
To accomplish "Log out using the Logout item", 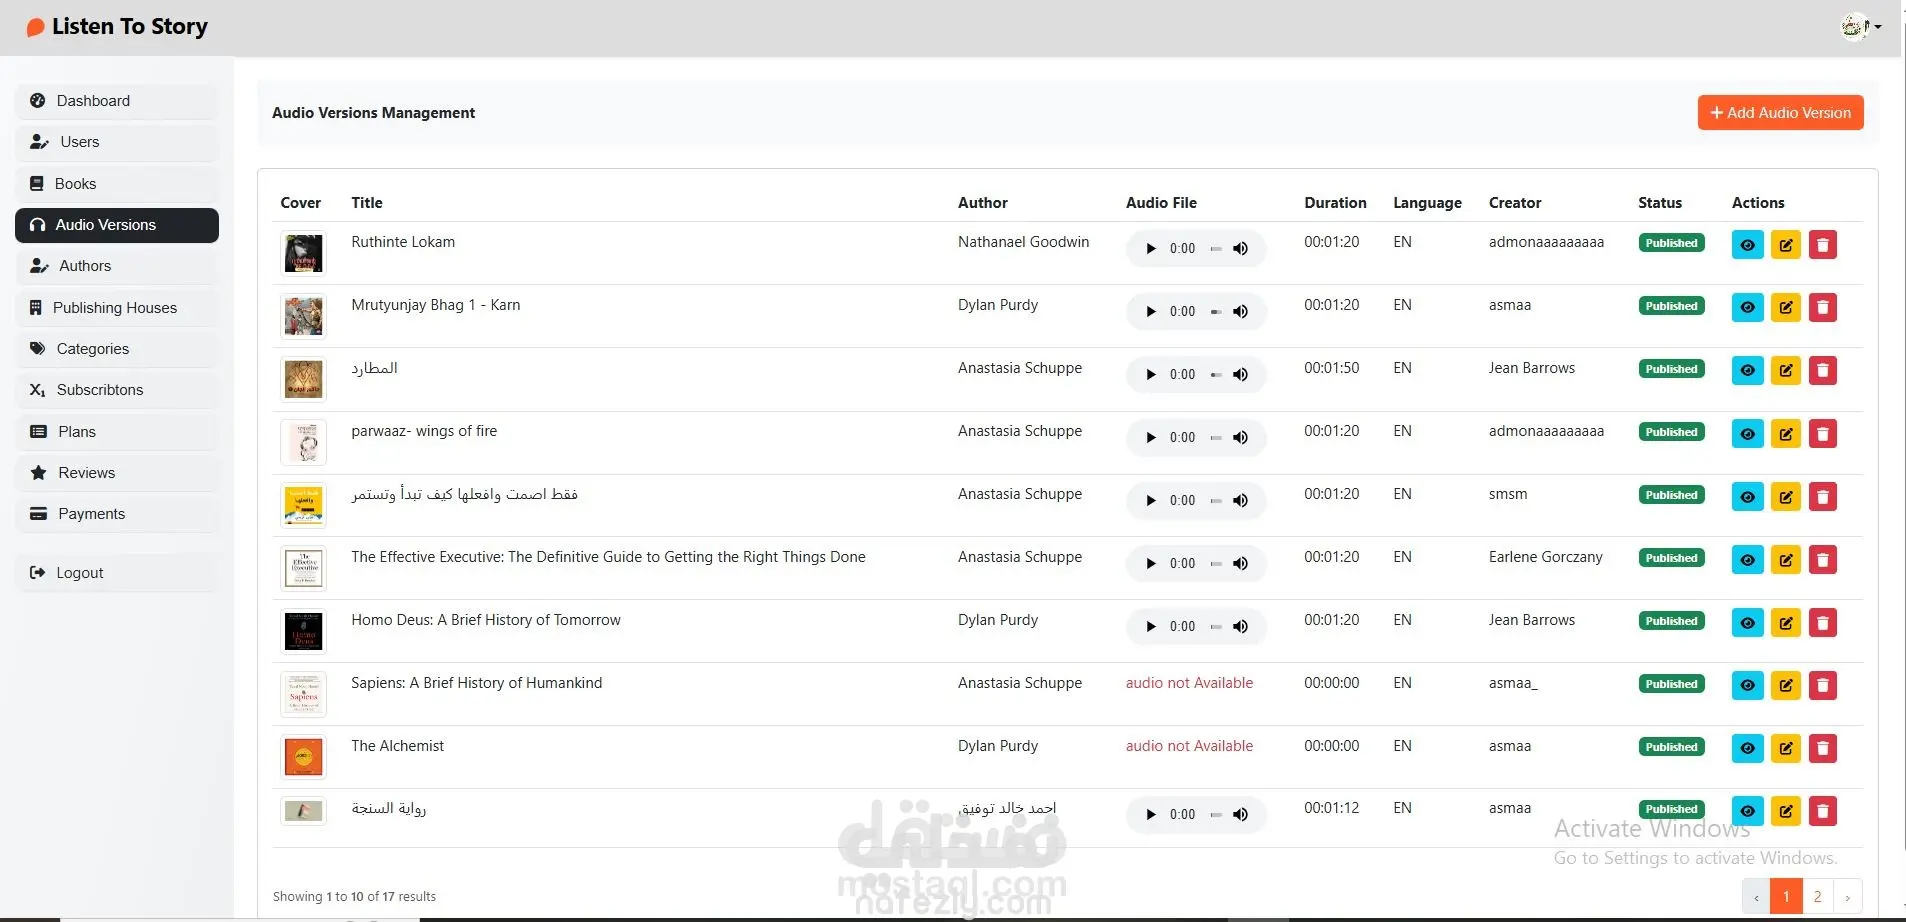I will (117, 573).
